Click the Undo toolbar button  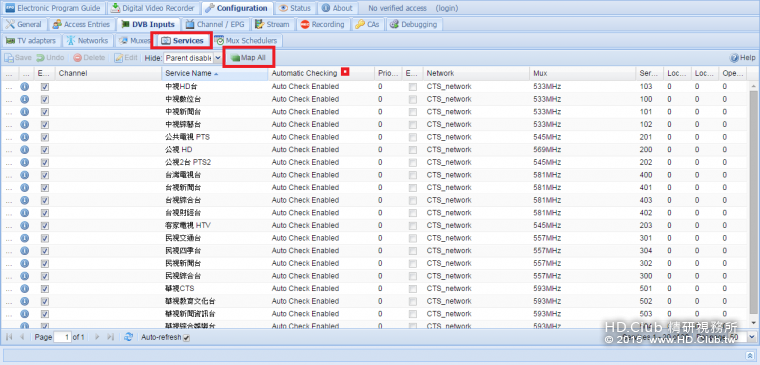tap(50, 58)
